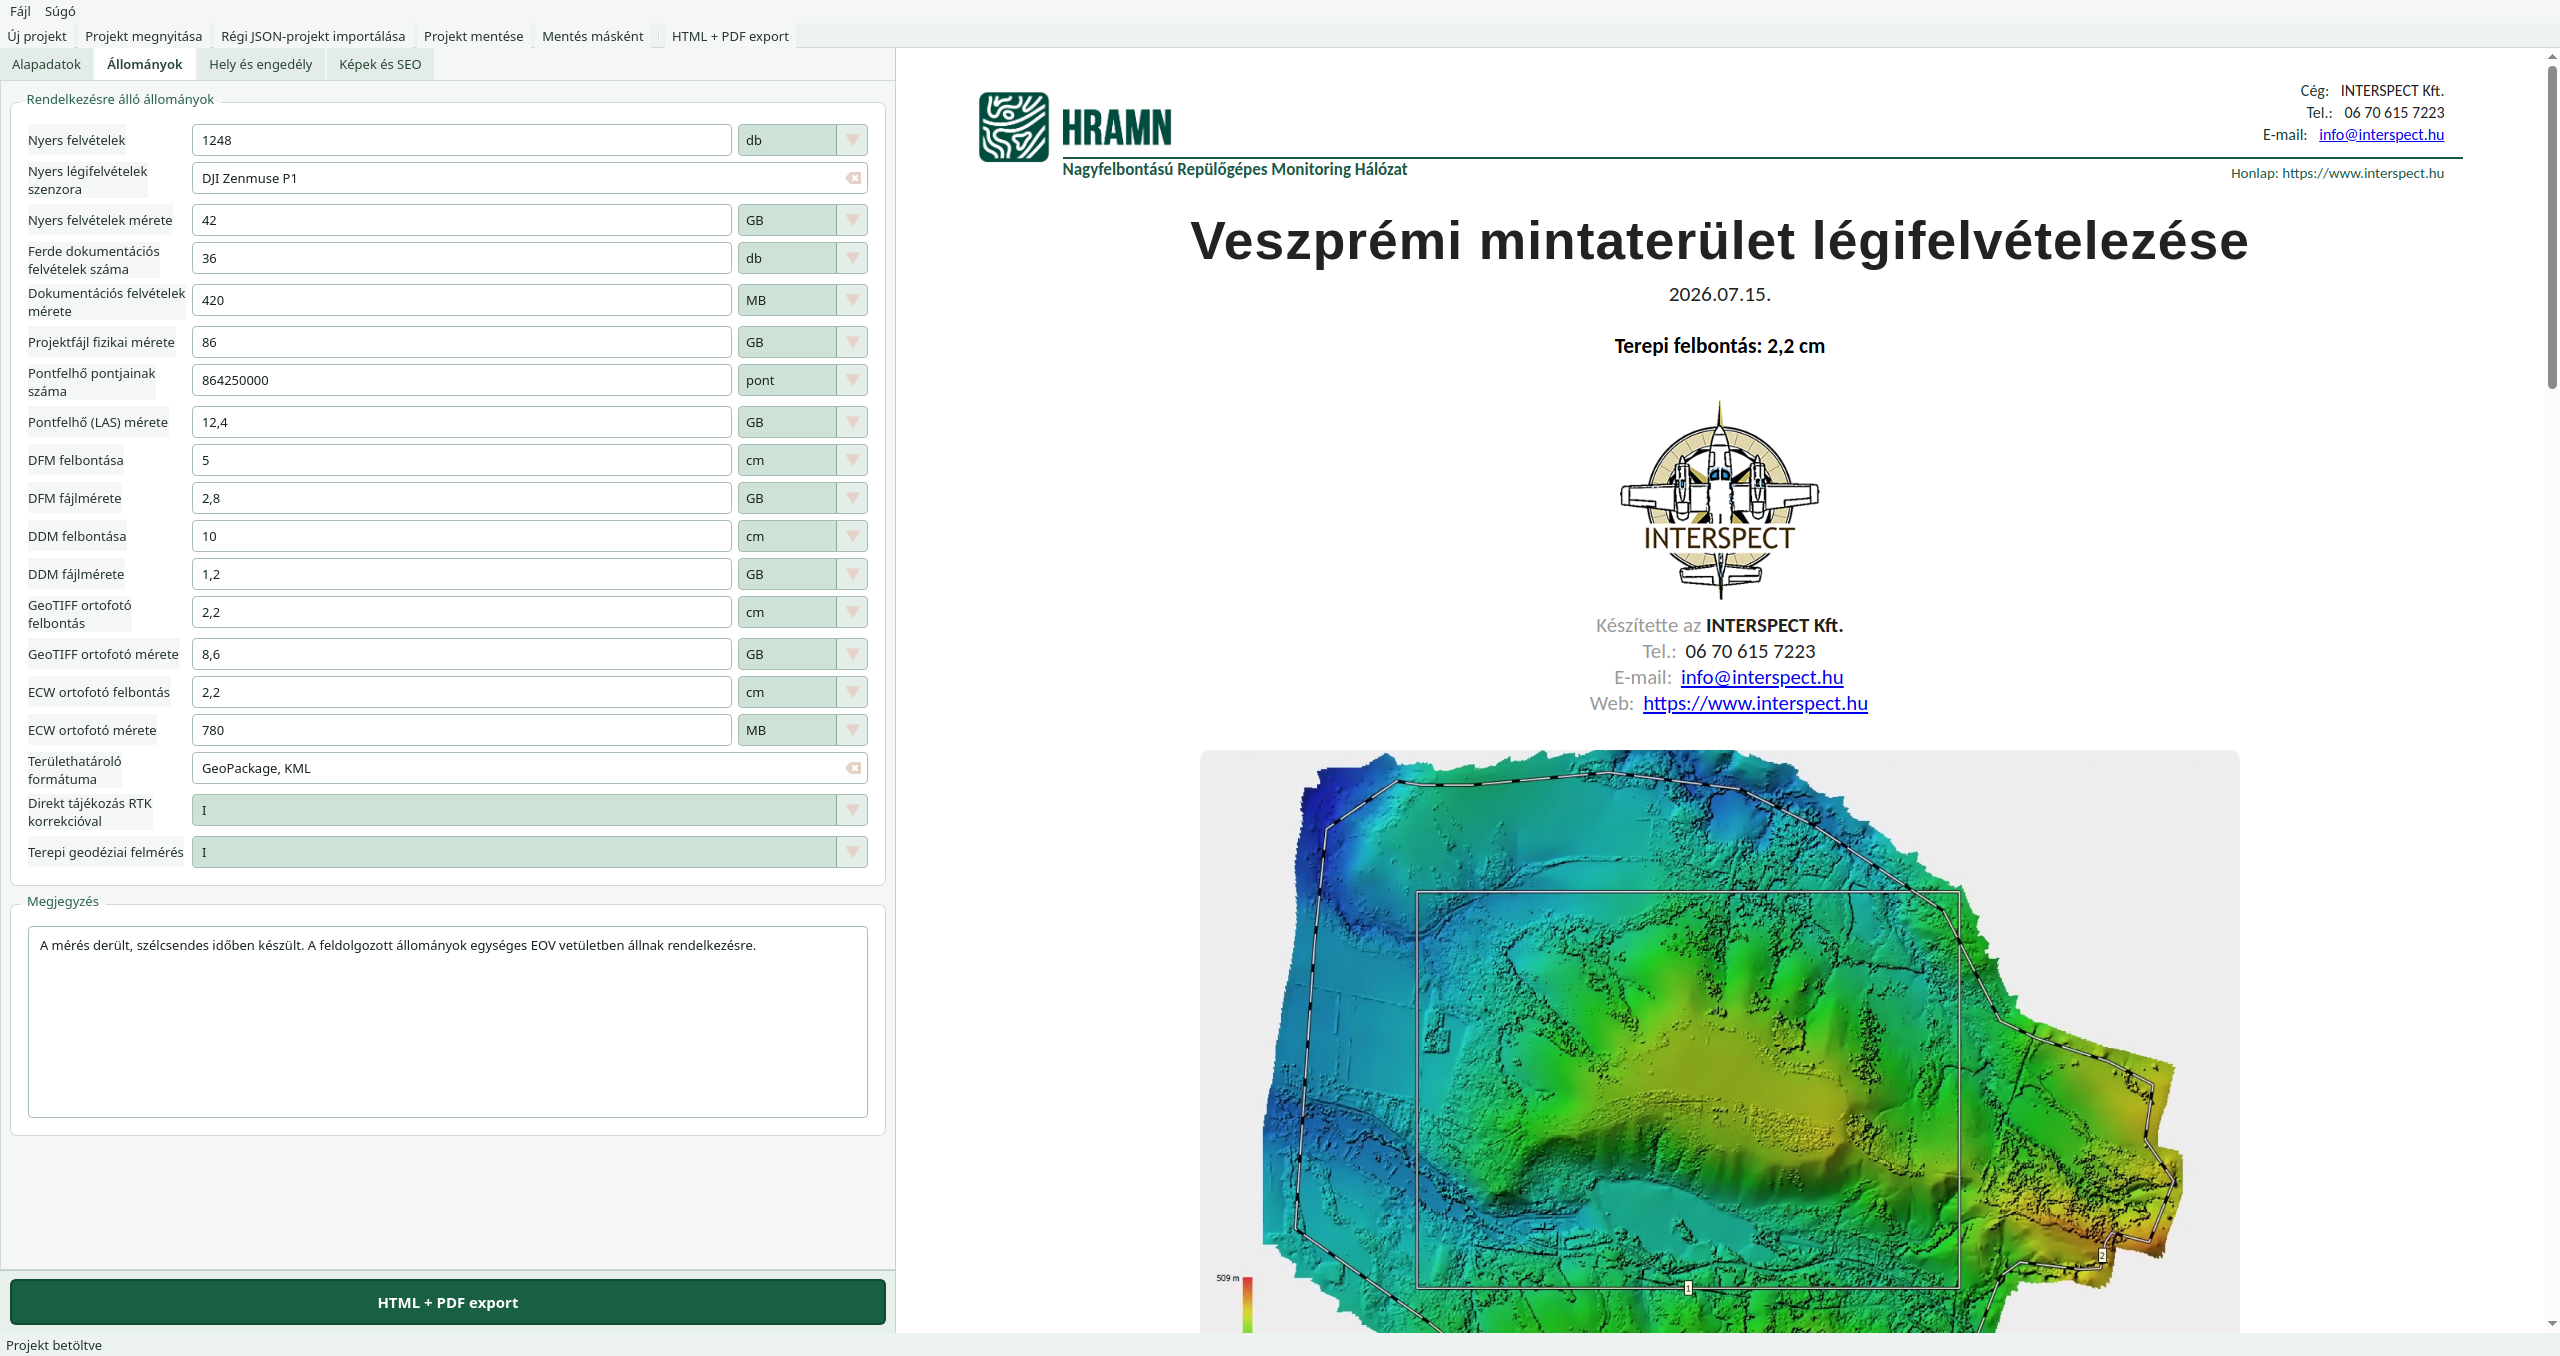
Task: Click the elevation color legend scale
Action: pyautogui.click(x=1247, y=1304)
